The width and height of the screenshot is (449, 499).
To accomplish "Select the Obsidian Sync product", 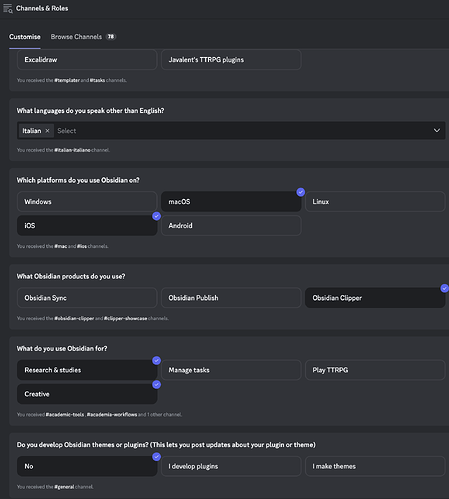I will click(x=87, y=298).
